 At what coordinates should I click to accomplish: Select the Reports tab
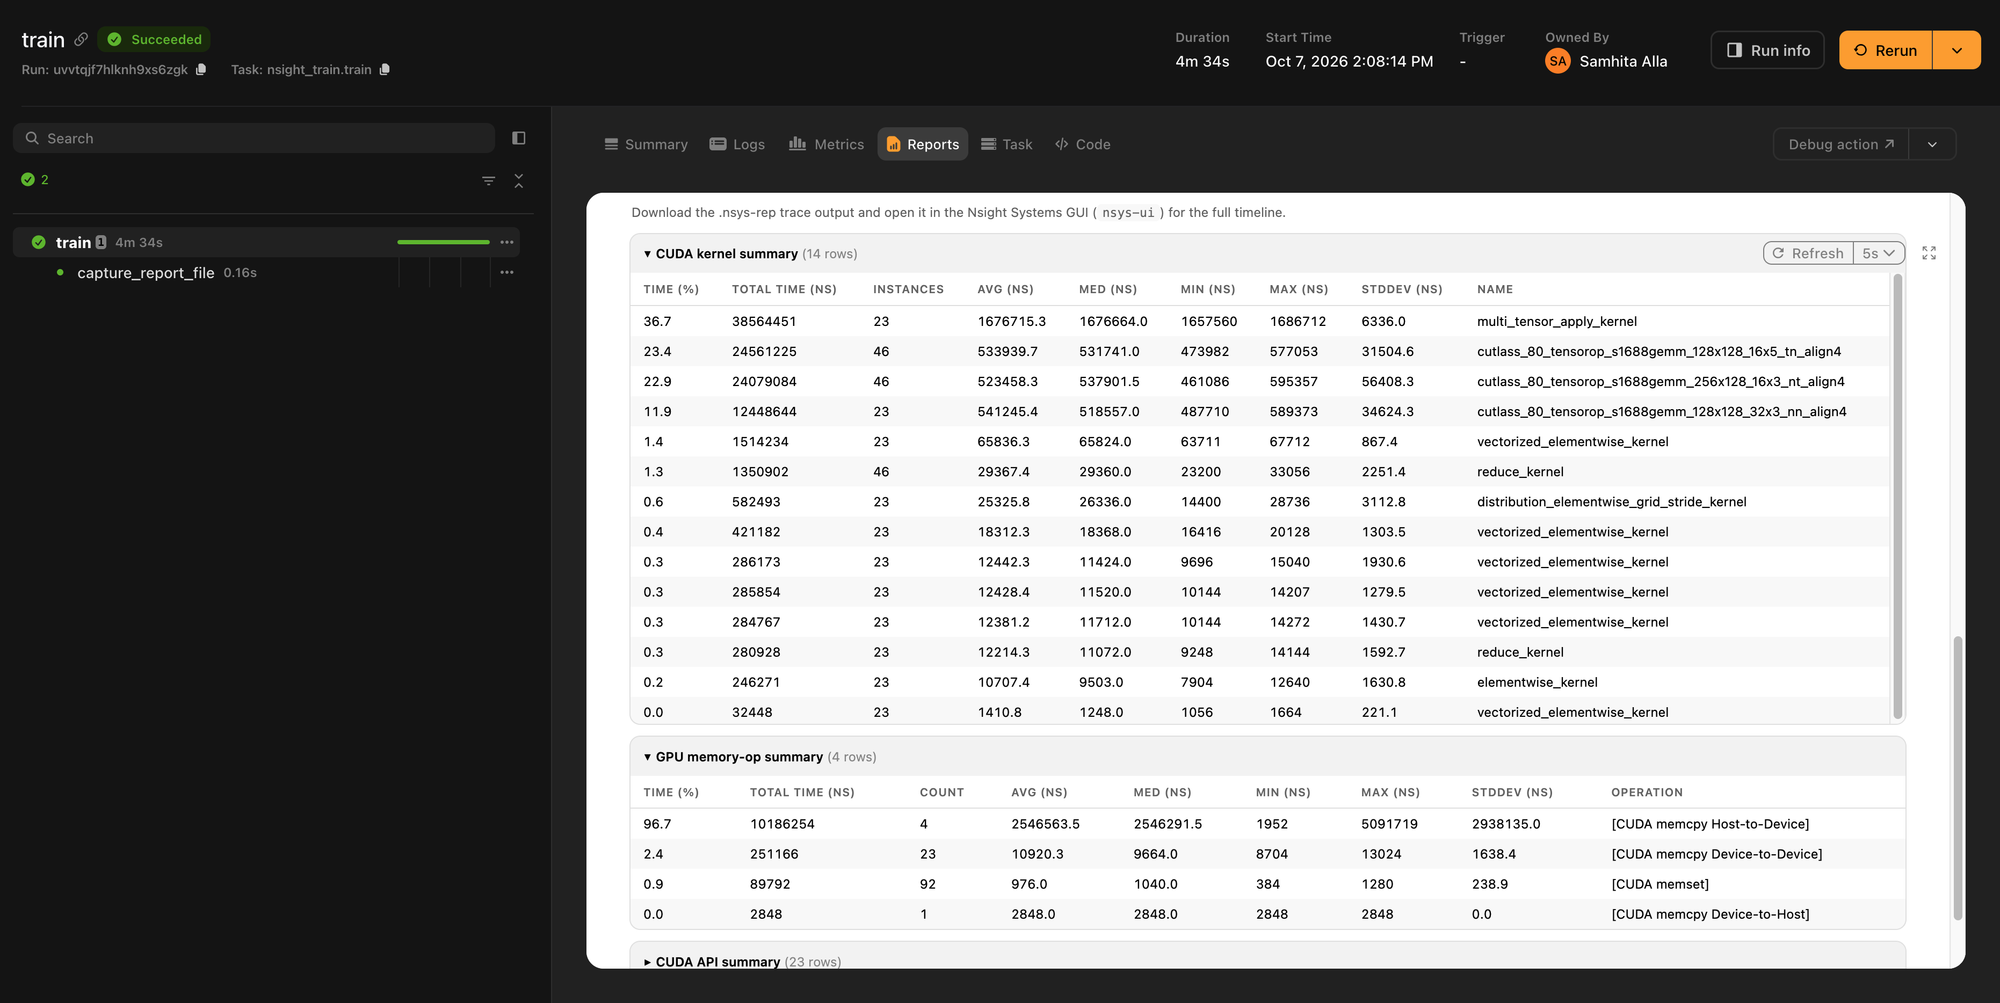pyautogui.click(x=922, y=144)
